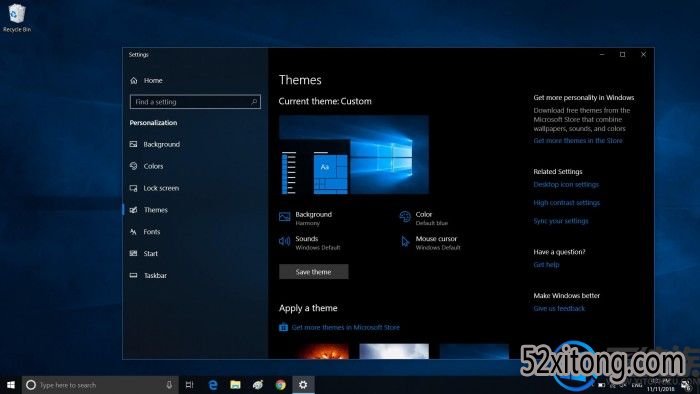Screen dimensions: 700x394
Task: Click the current theme preview image
Action: (354, 155)
